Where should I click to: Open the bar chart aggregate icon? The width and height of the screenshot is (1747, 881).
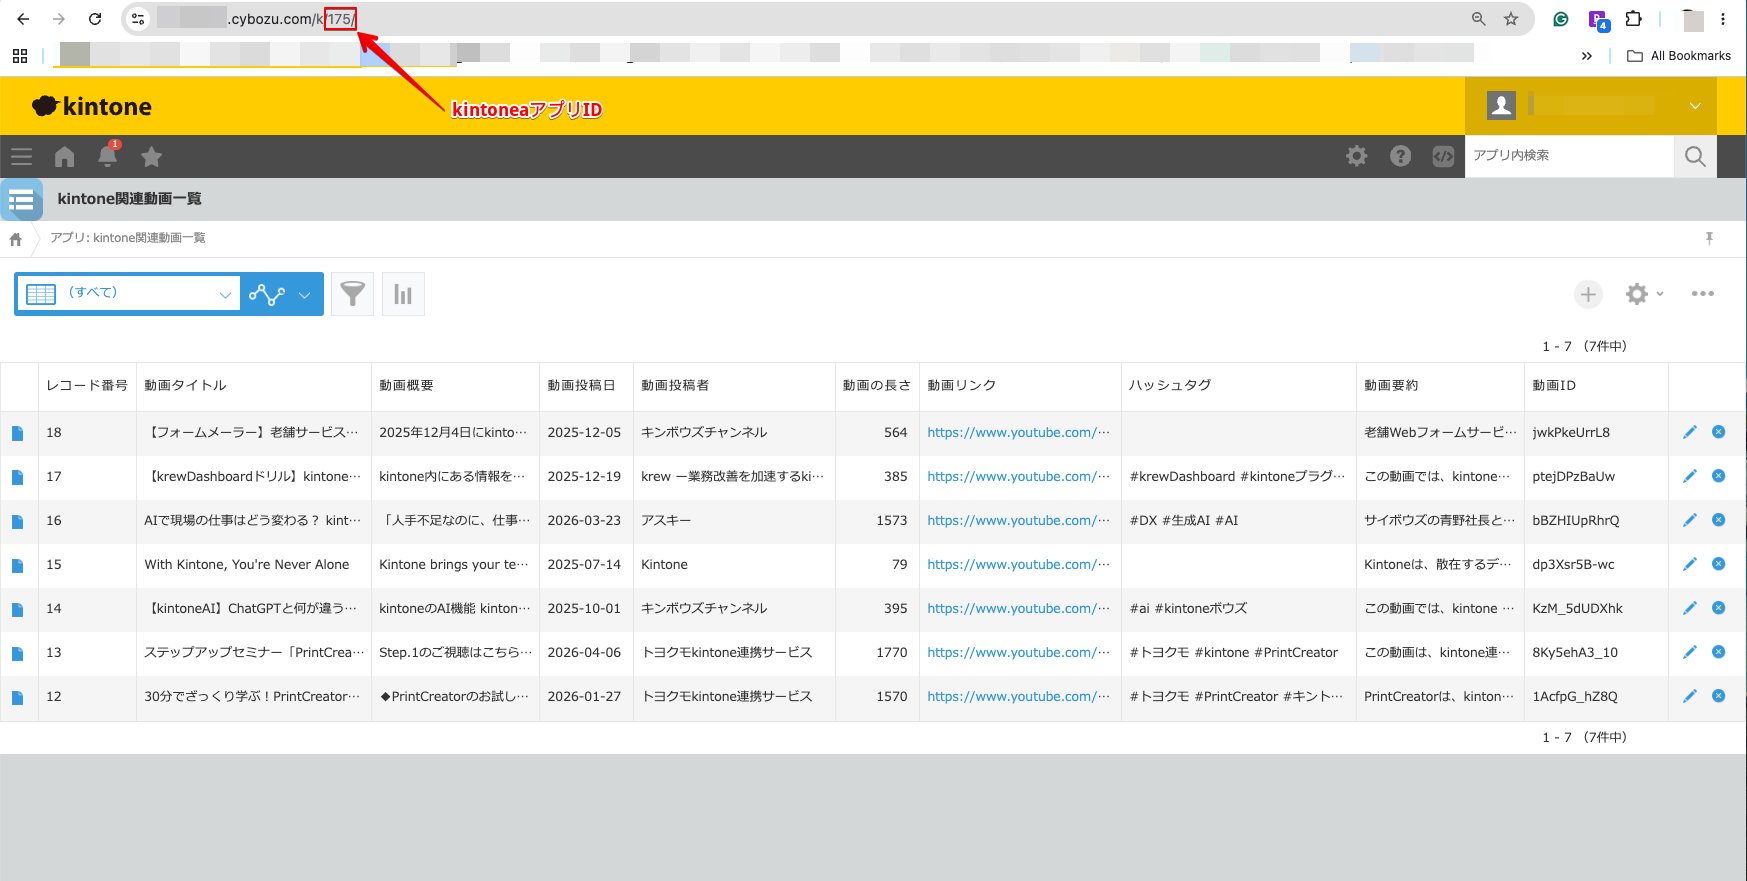coord(403,294)
